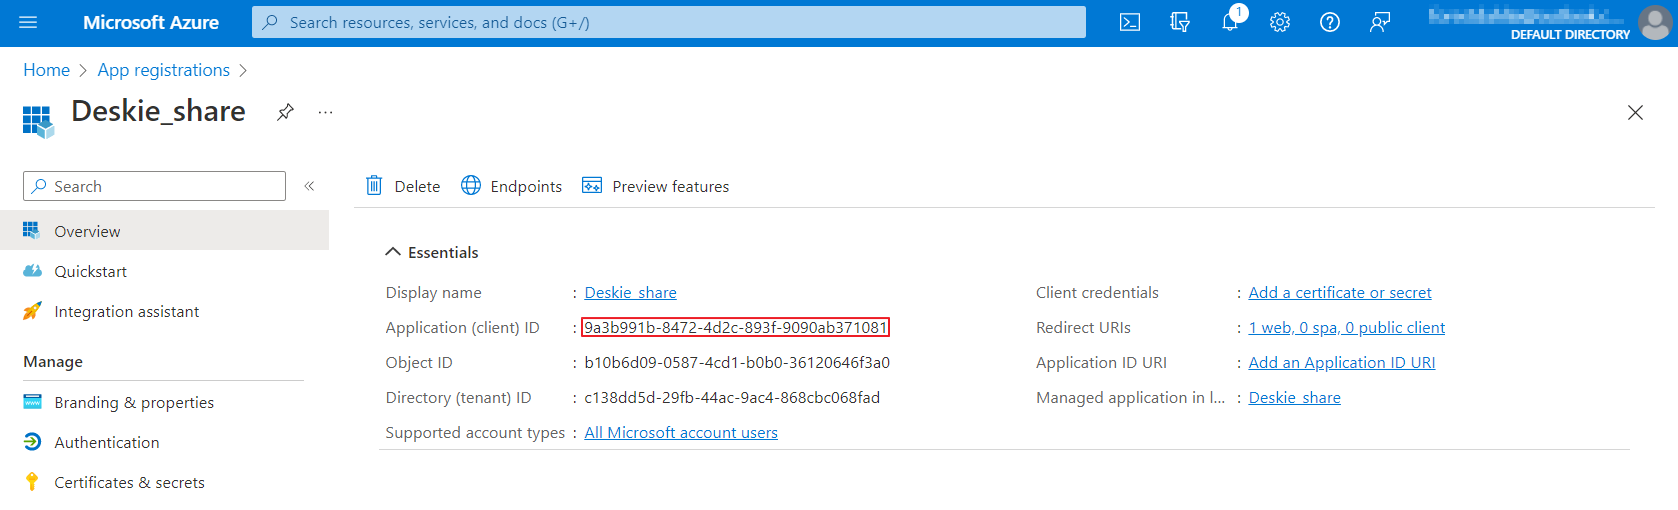Open the Integration assistant menu item
This screenshot has height=510, width=1678.
pos(164,311)
